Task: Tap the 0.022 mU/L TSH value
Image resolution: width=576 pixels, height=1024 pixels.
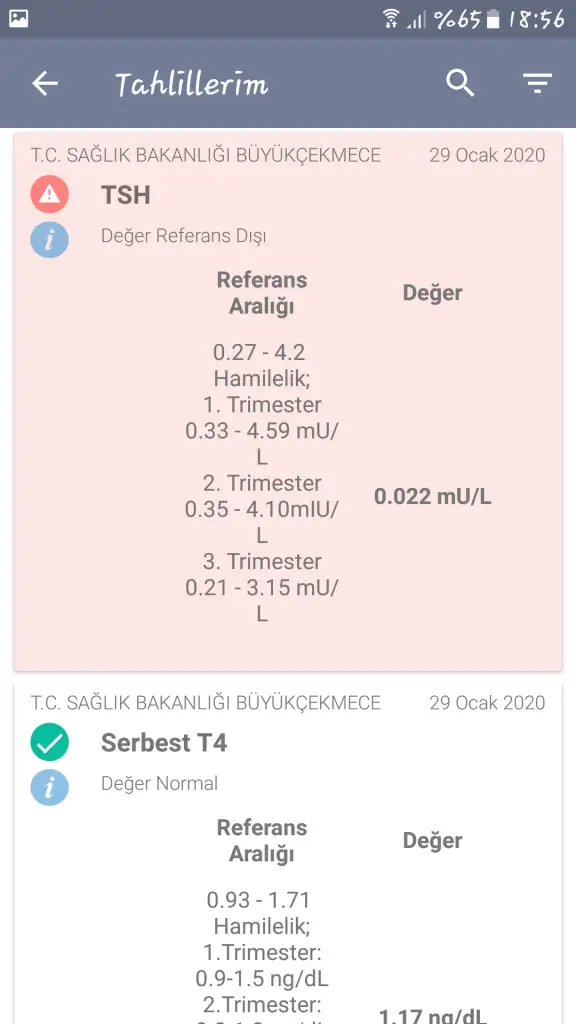Action: pyautogui.click(x=432, y=497)
